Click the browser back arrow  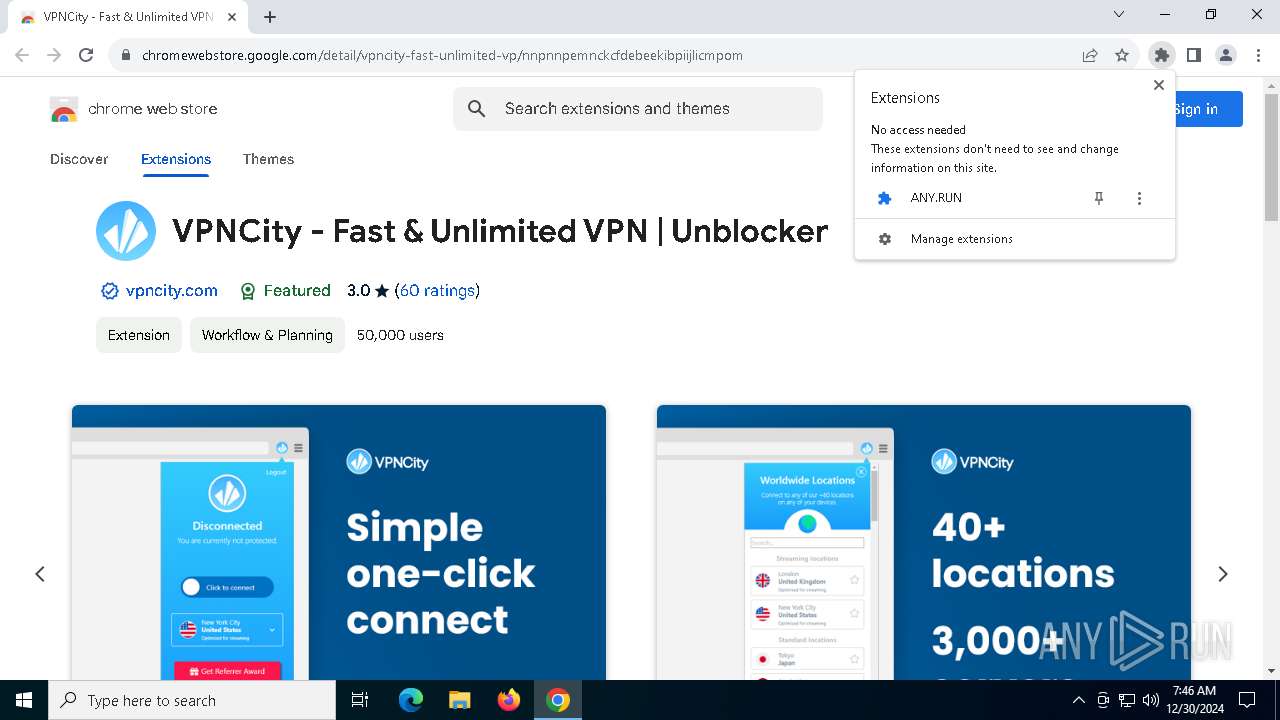(x=22, y=55)
